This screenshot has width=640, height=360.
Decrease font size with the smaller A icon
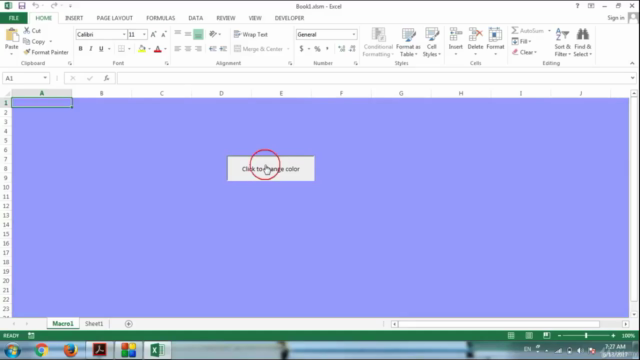pyautogui.click(x=164, y=35)
